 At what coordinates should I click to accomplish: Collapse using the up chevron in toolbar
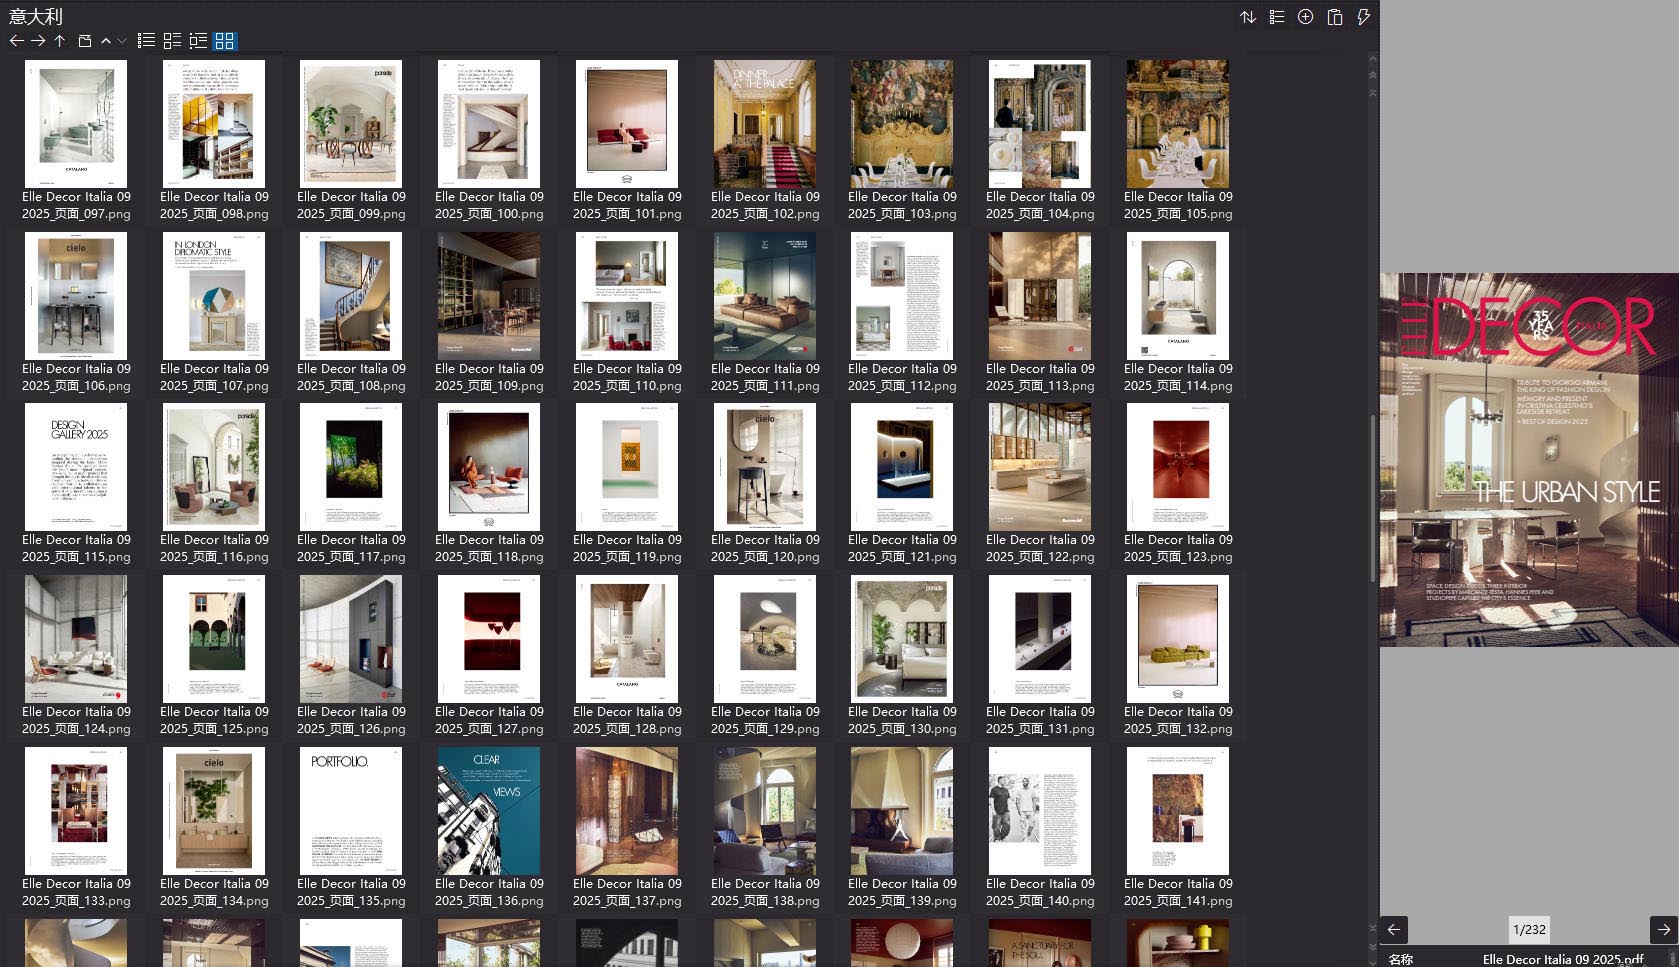click(106, 41)
